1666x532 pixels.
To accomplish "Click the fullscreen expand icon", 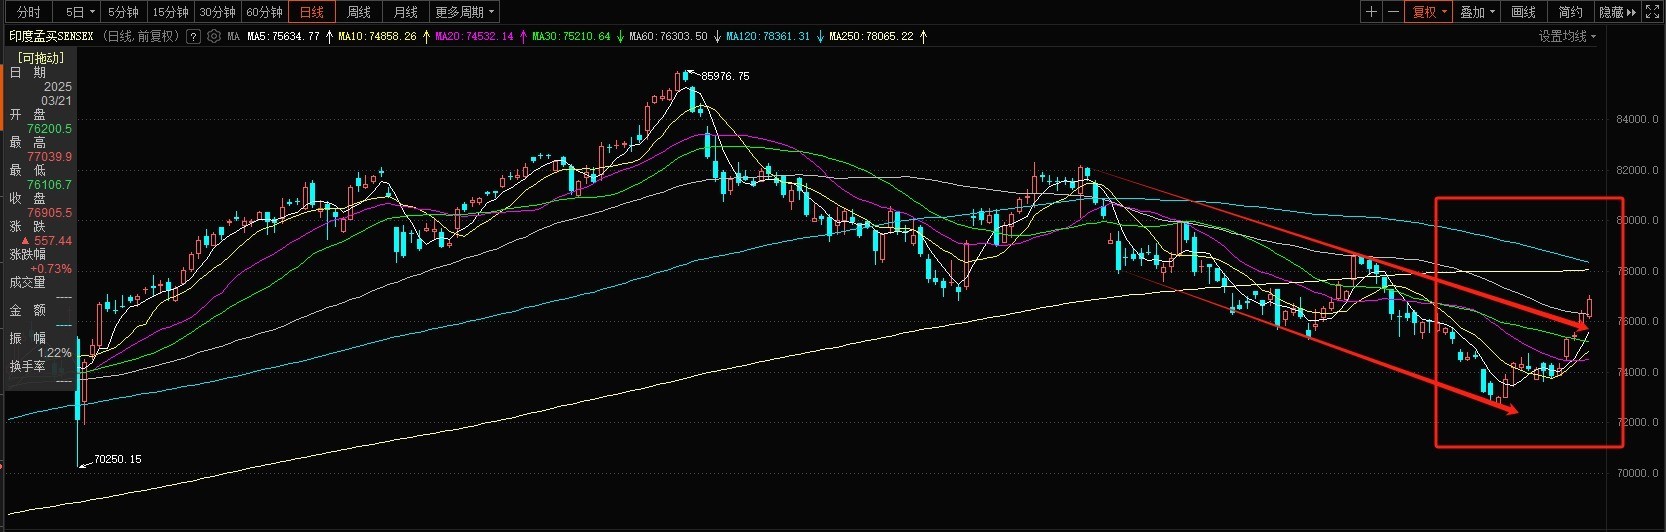I will (x=1652, y=12).
